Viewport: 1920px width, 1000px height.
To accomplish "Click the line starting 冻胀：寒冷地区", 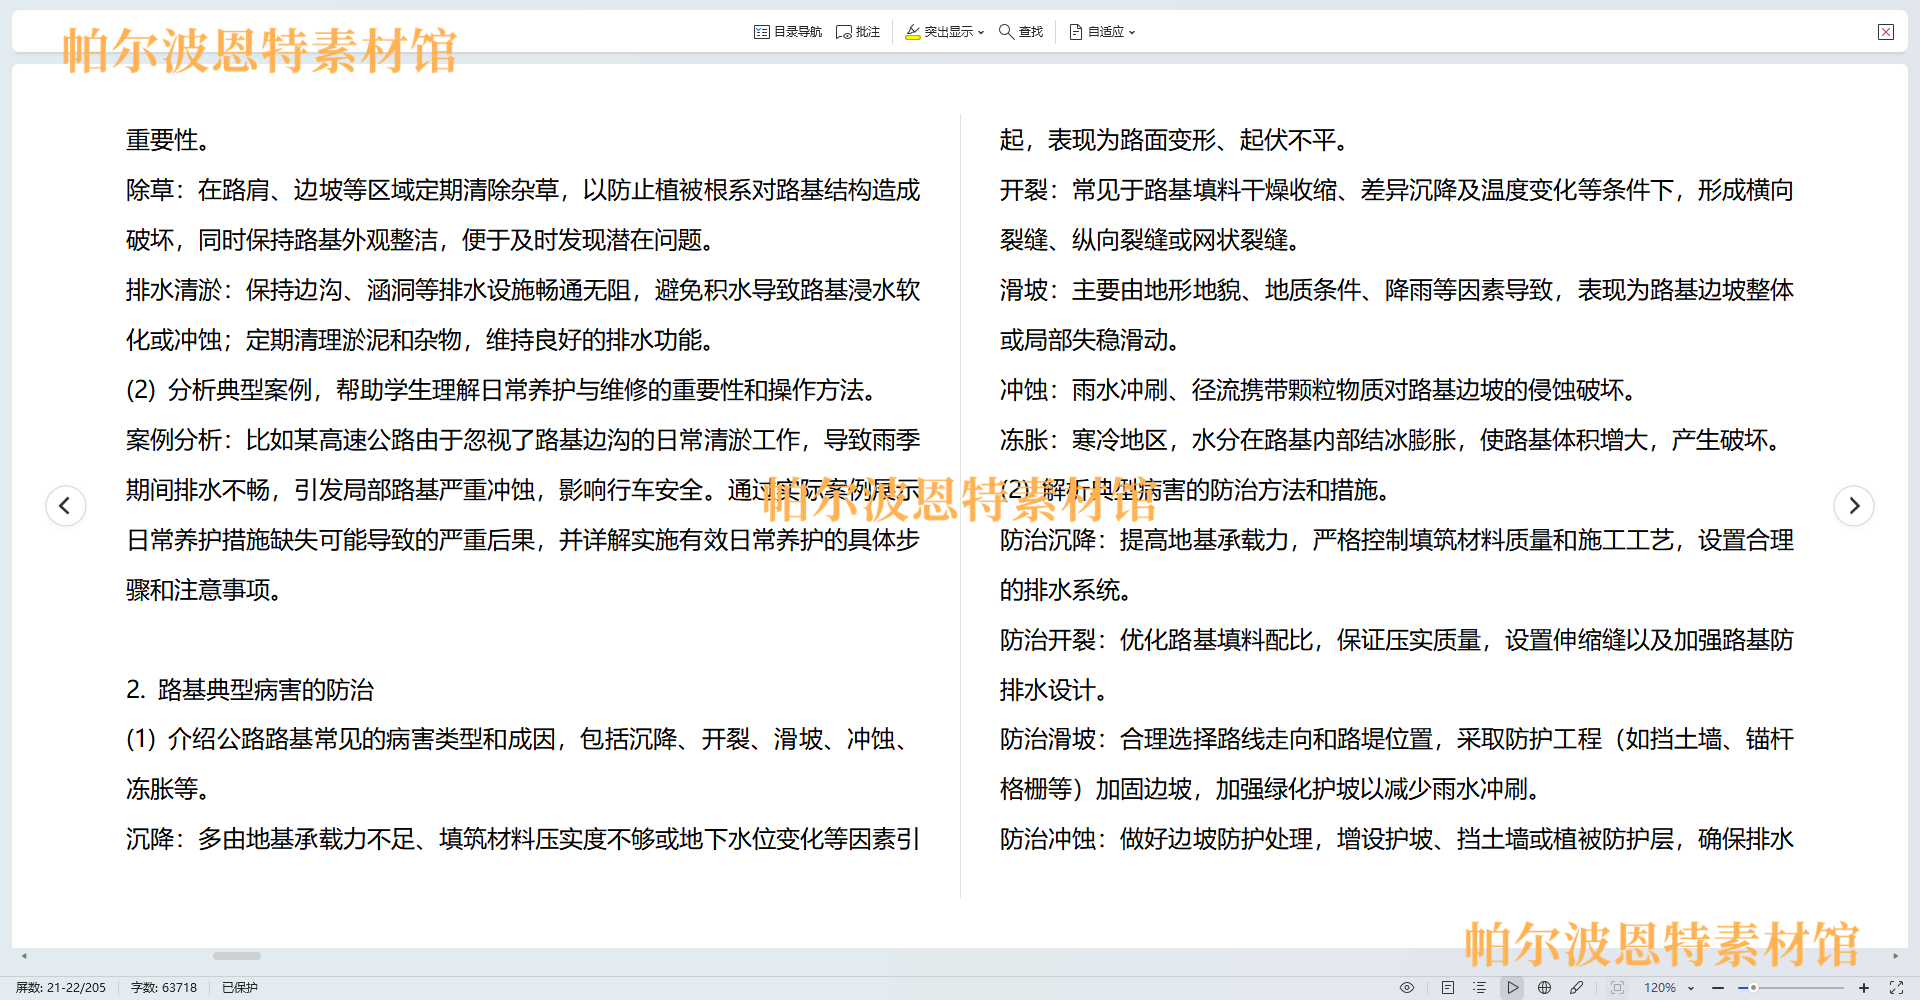I will coord(1393,440).
